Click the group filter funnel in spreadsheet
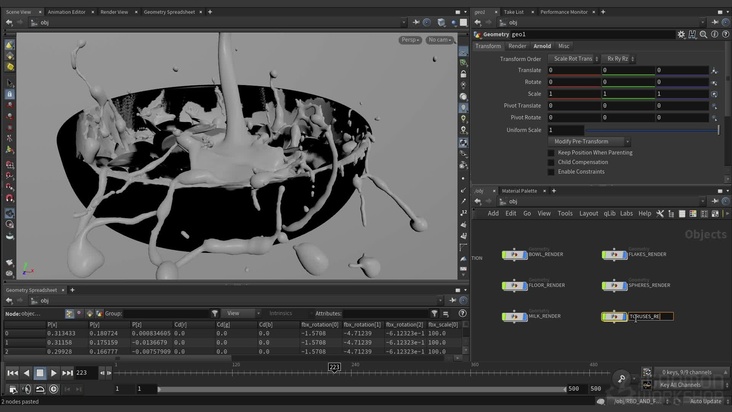 pyautogui.click(x=215, y=314)
